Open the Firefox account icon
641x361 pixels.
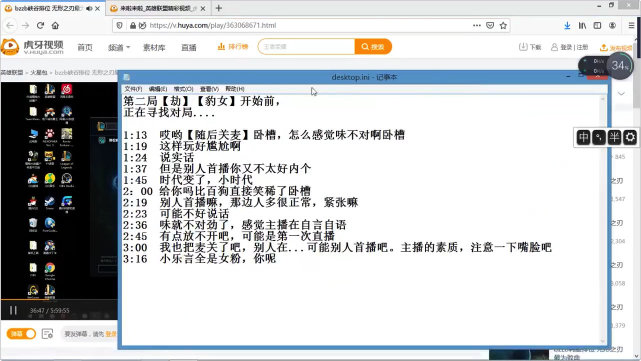[612, 26]
